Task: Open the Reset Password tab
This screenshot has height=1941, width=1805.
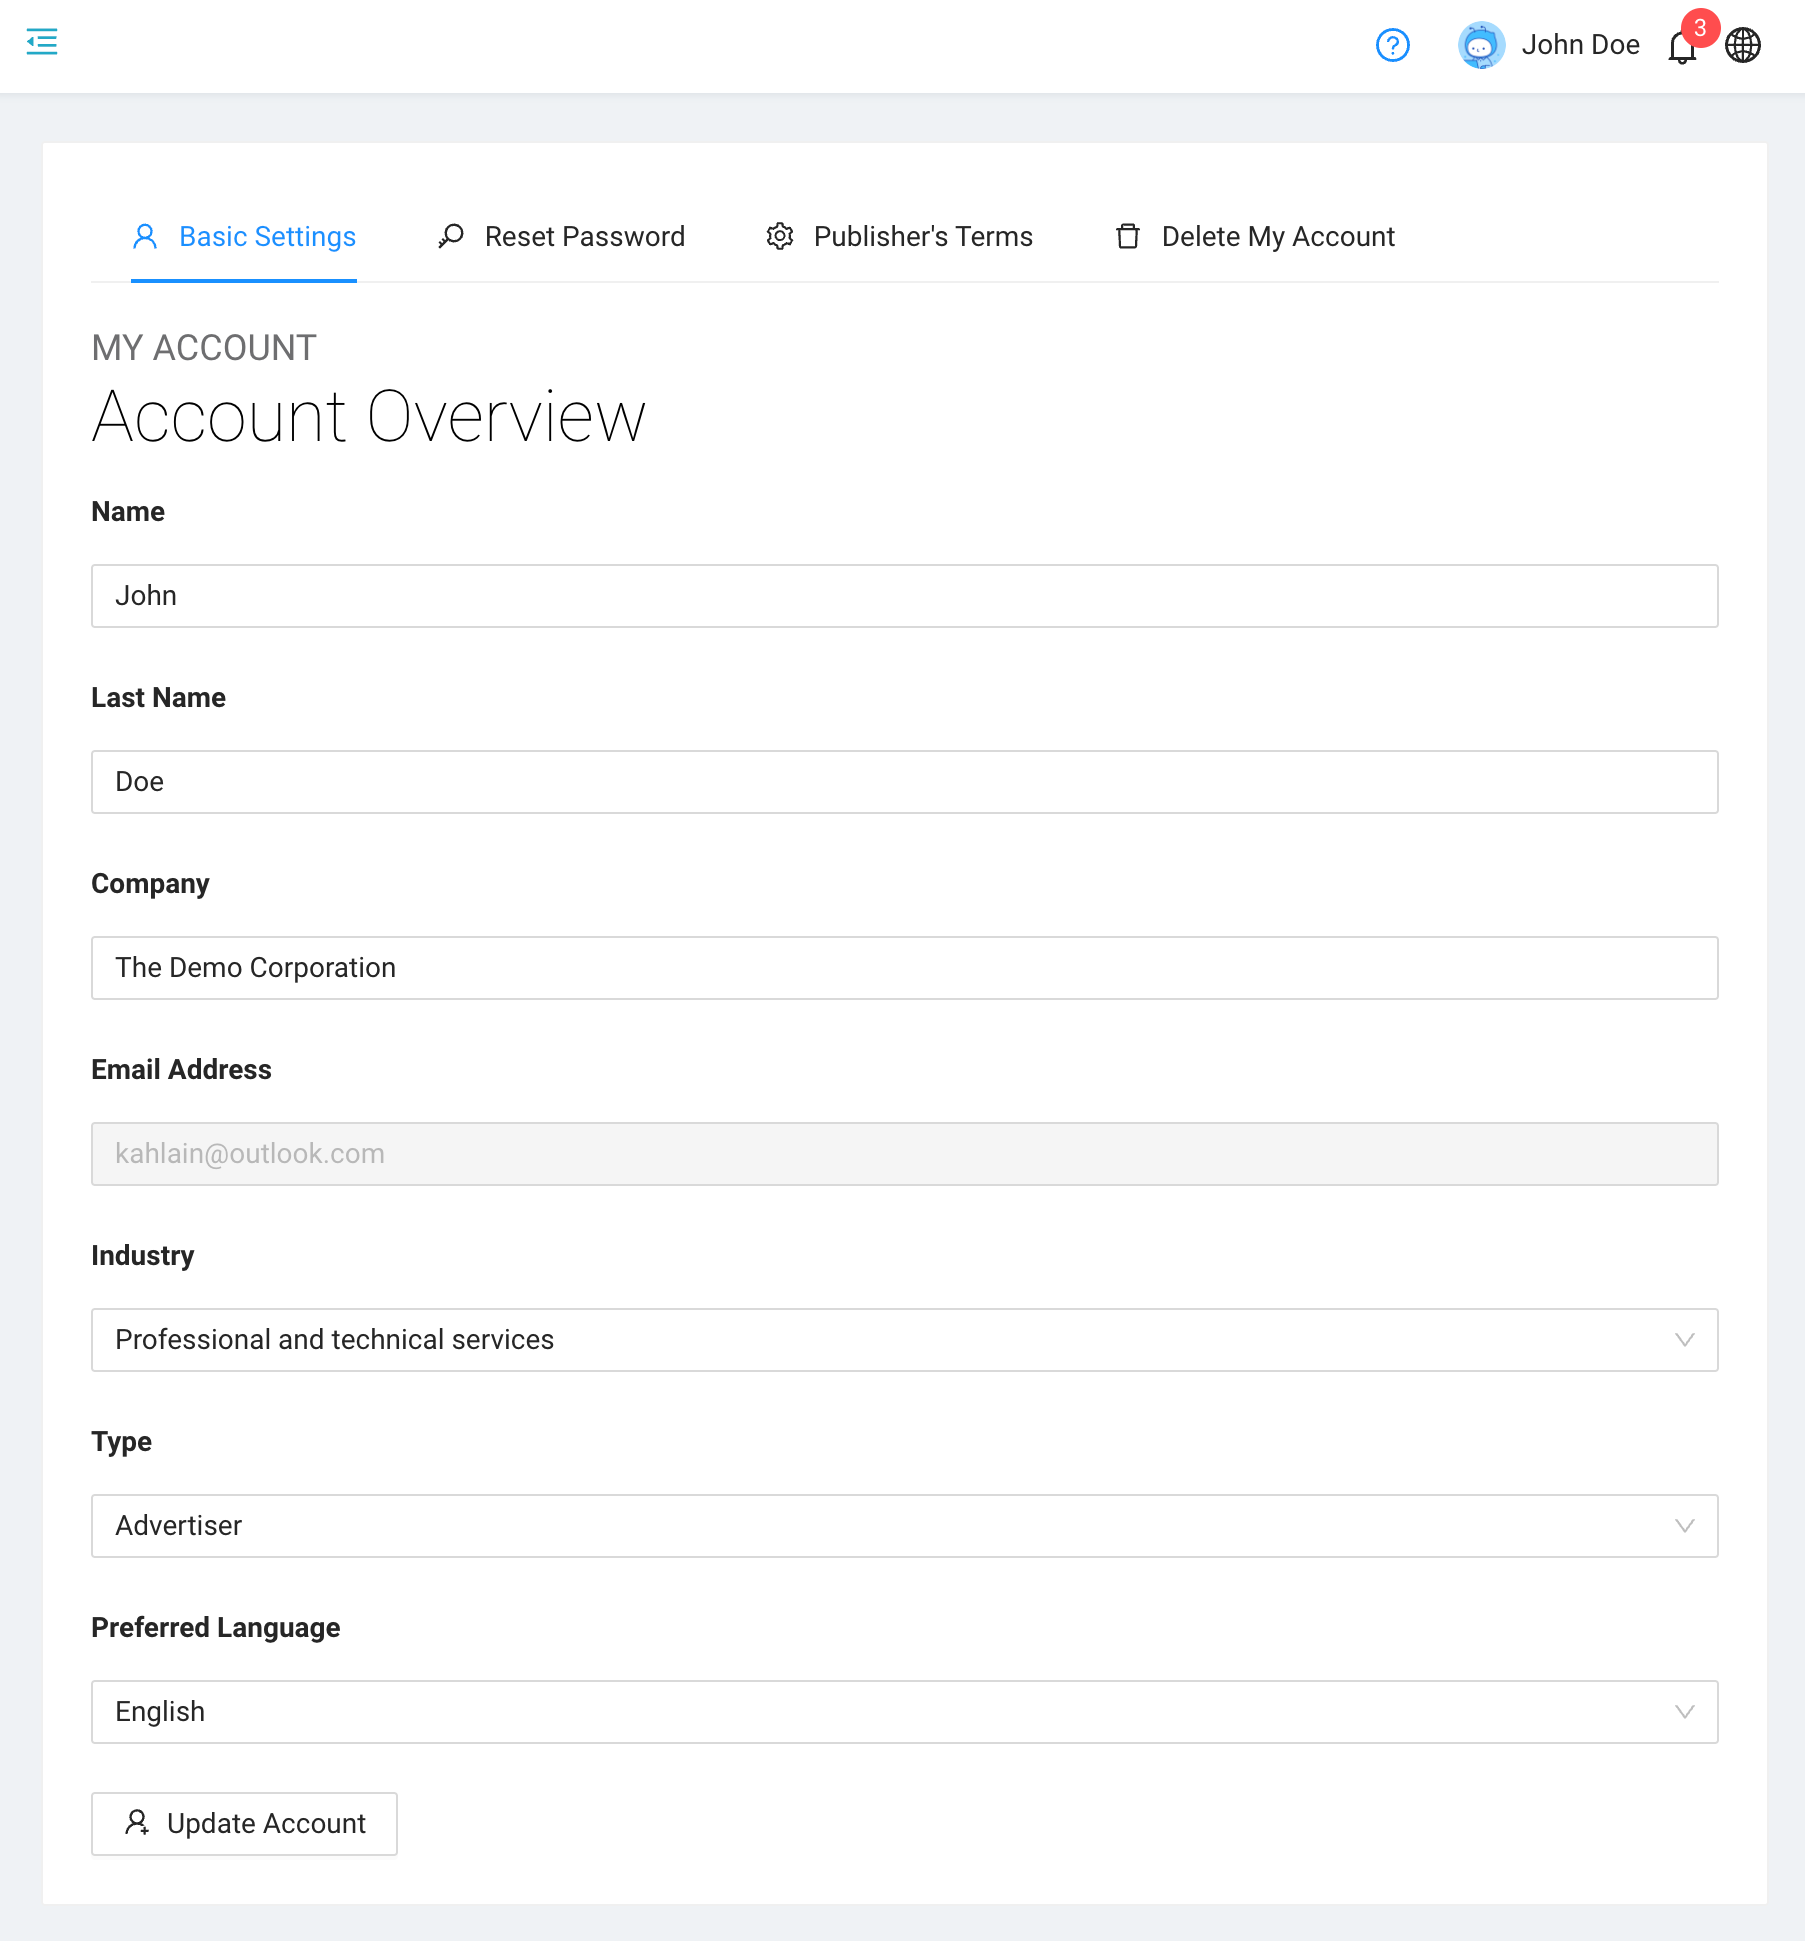Action: pos(561,237)
